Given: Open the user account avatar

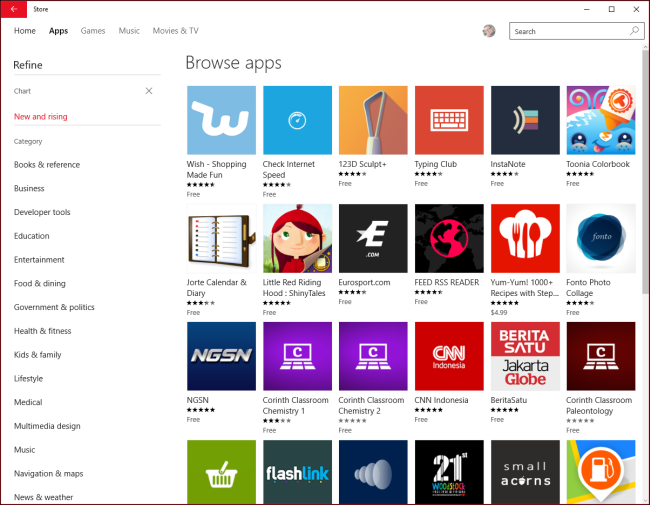Looking at the screenshot, I should point(489,31).
